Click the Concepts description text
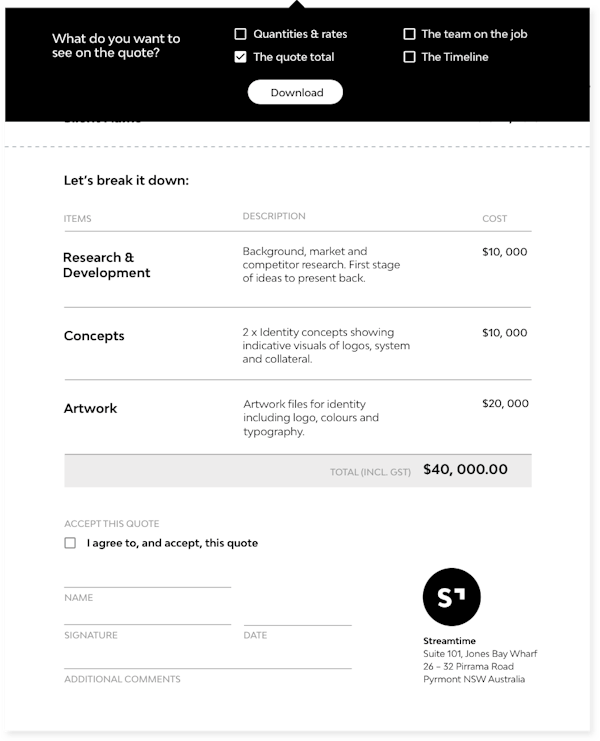 click(326, 345)
